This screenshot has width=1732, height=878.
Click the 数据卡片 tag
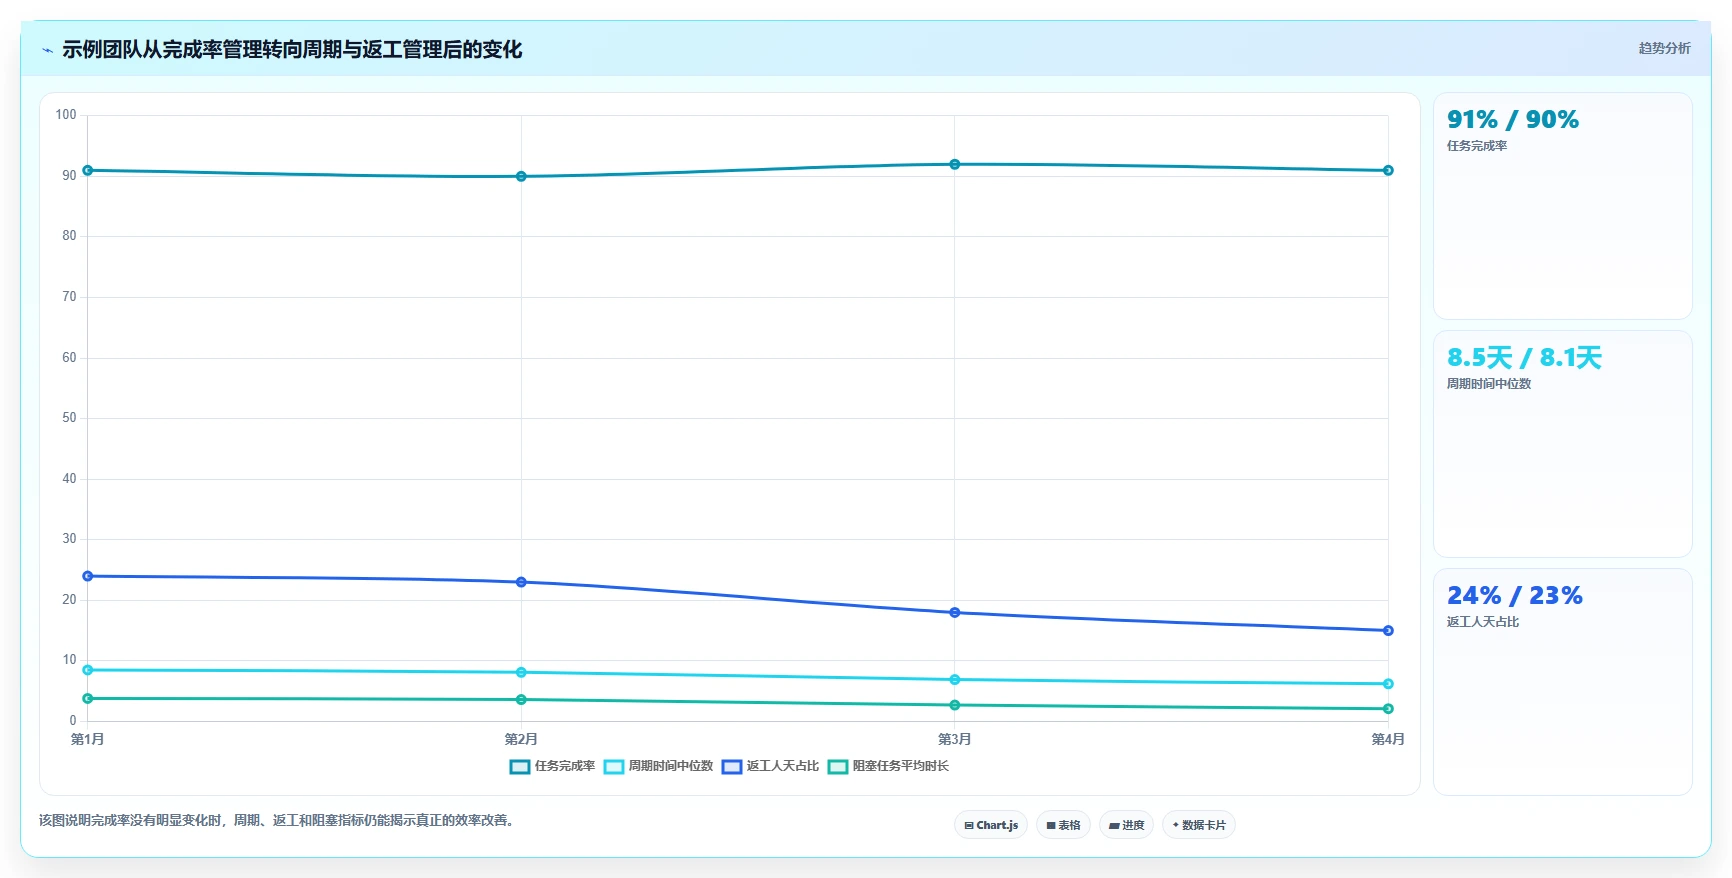tap(1198, 825)
